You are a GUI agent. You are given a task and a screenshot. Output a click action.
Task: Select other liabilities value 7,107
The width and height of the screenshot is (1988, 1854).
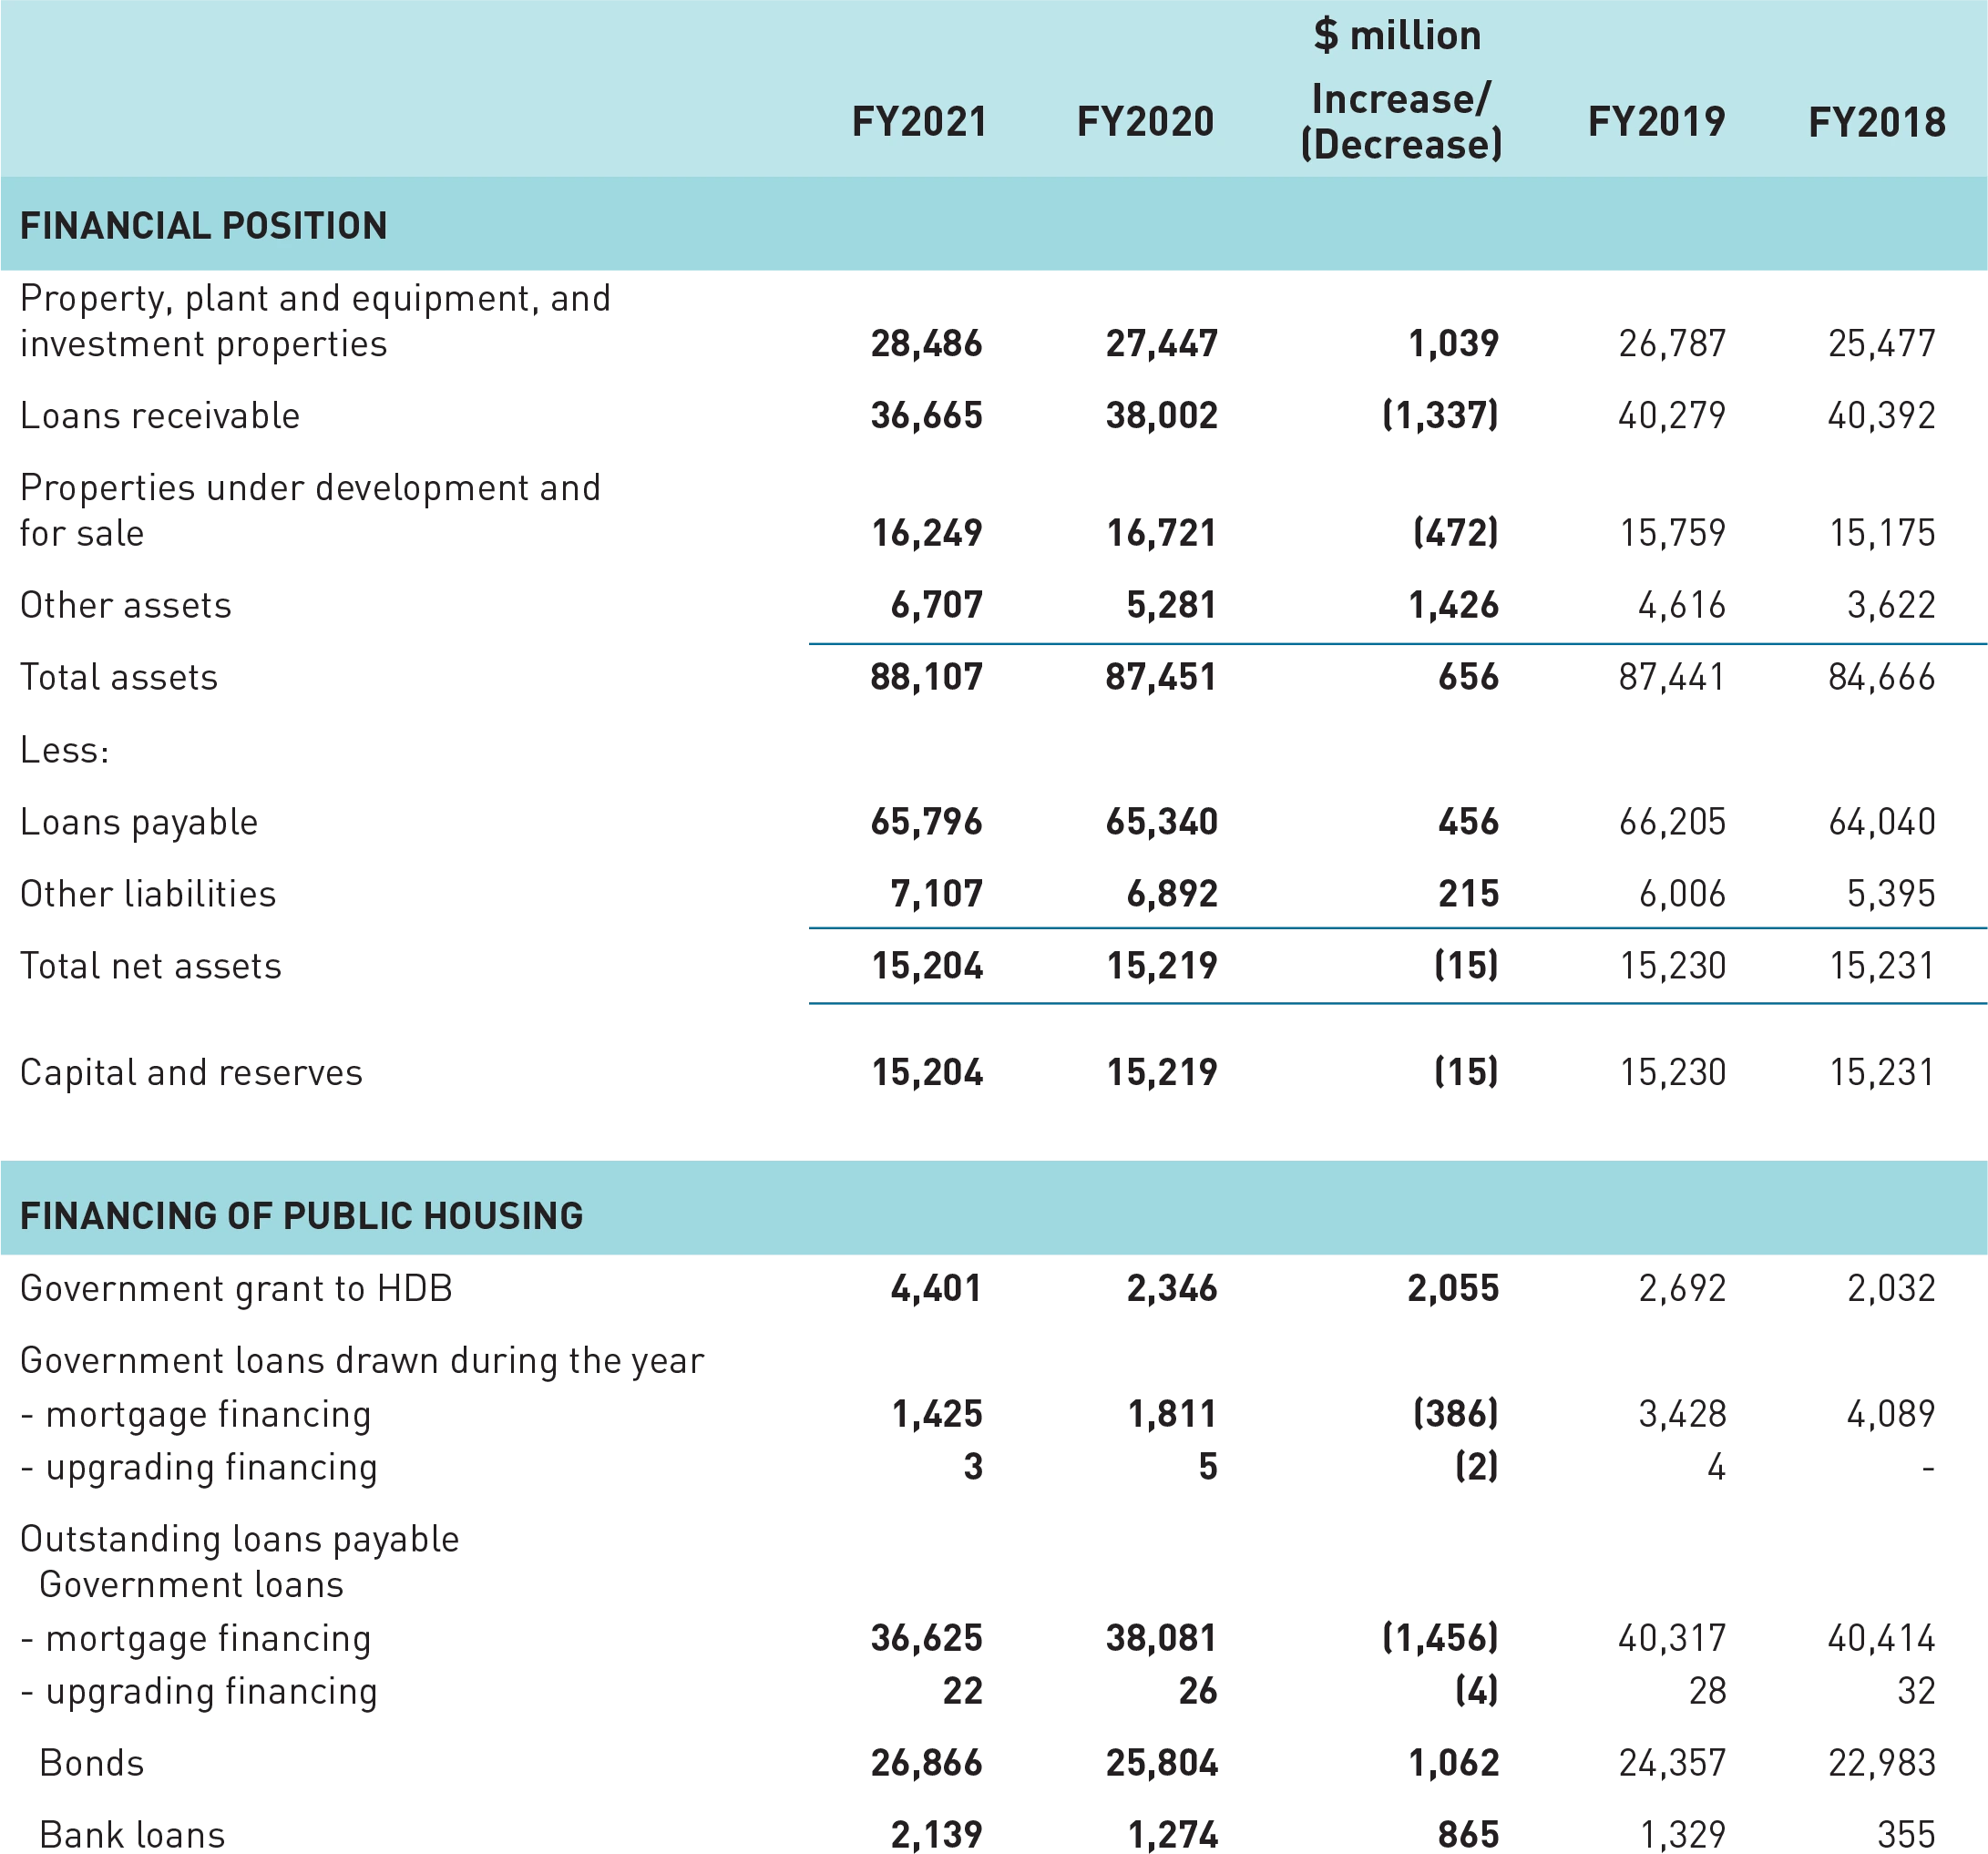point(937,894)
